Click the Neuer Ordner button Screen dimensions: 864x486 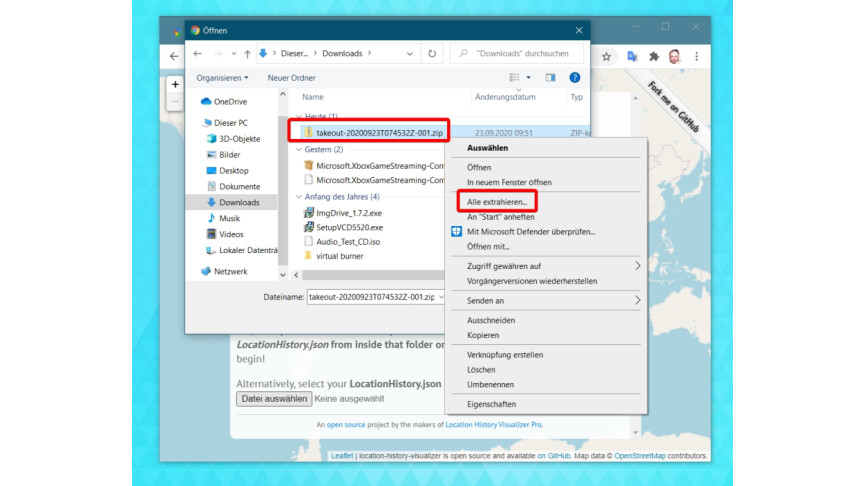[x=292, y=77]
